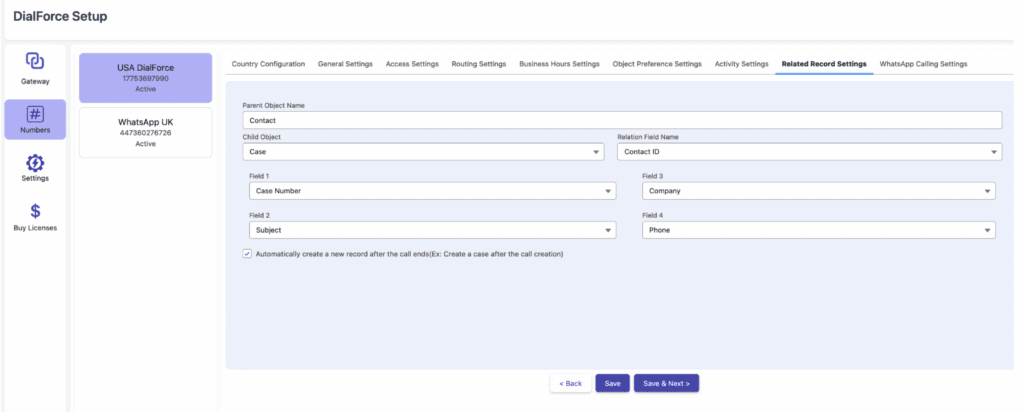The image size is (1024, 412).
Task: Click the Parent Object Name input field
Action: click(622, 120)
